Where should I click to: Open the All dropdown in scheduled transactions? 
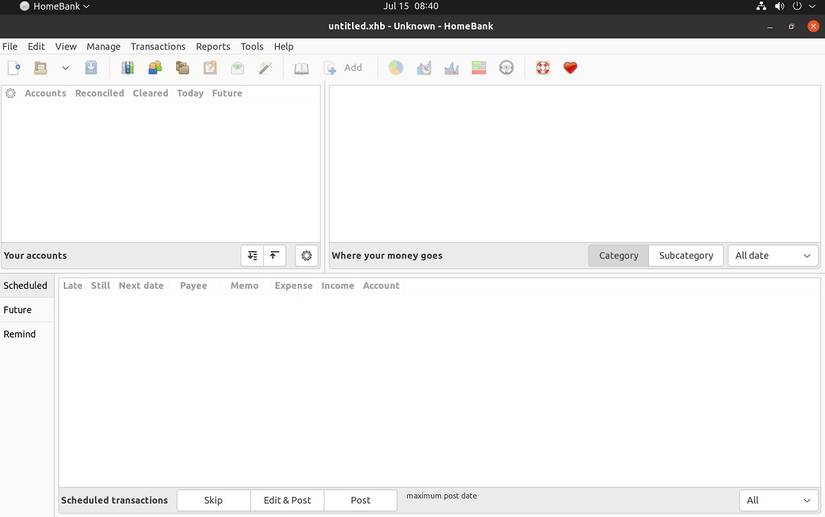click(x=779, y=500)
